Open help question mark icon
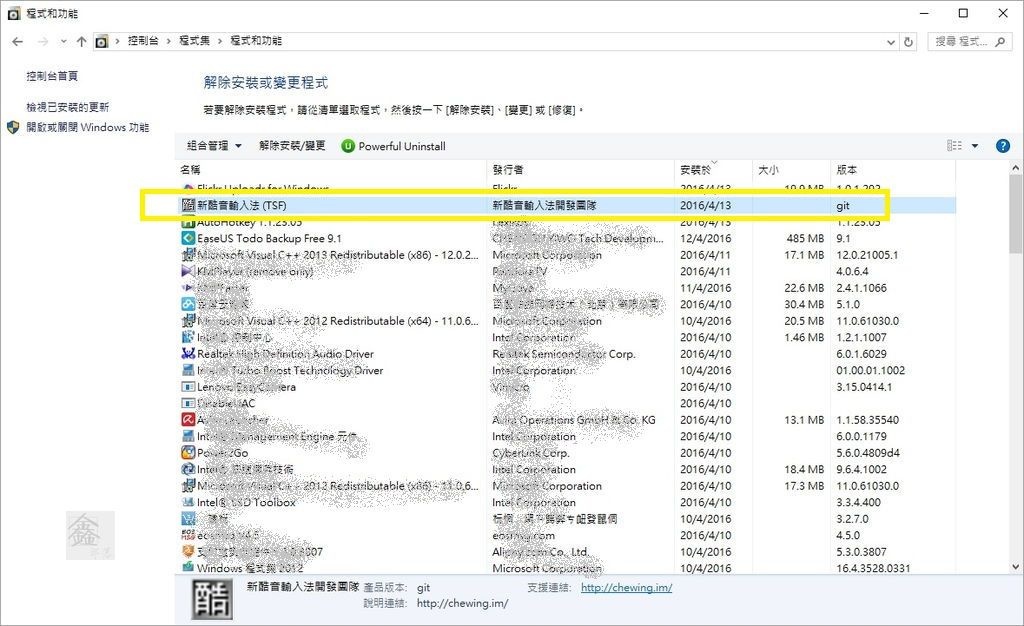The image size is (1024, 626). tap(1003, 146)
